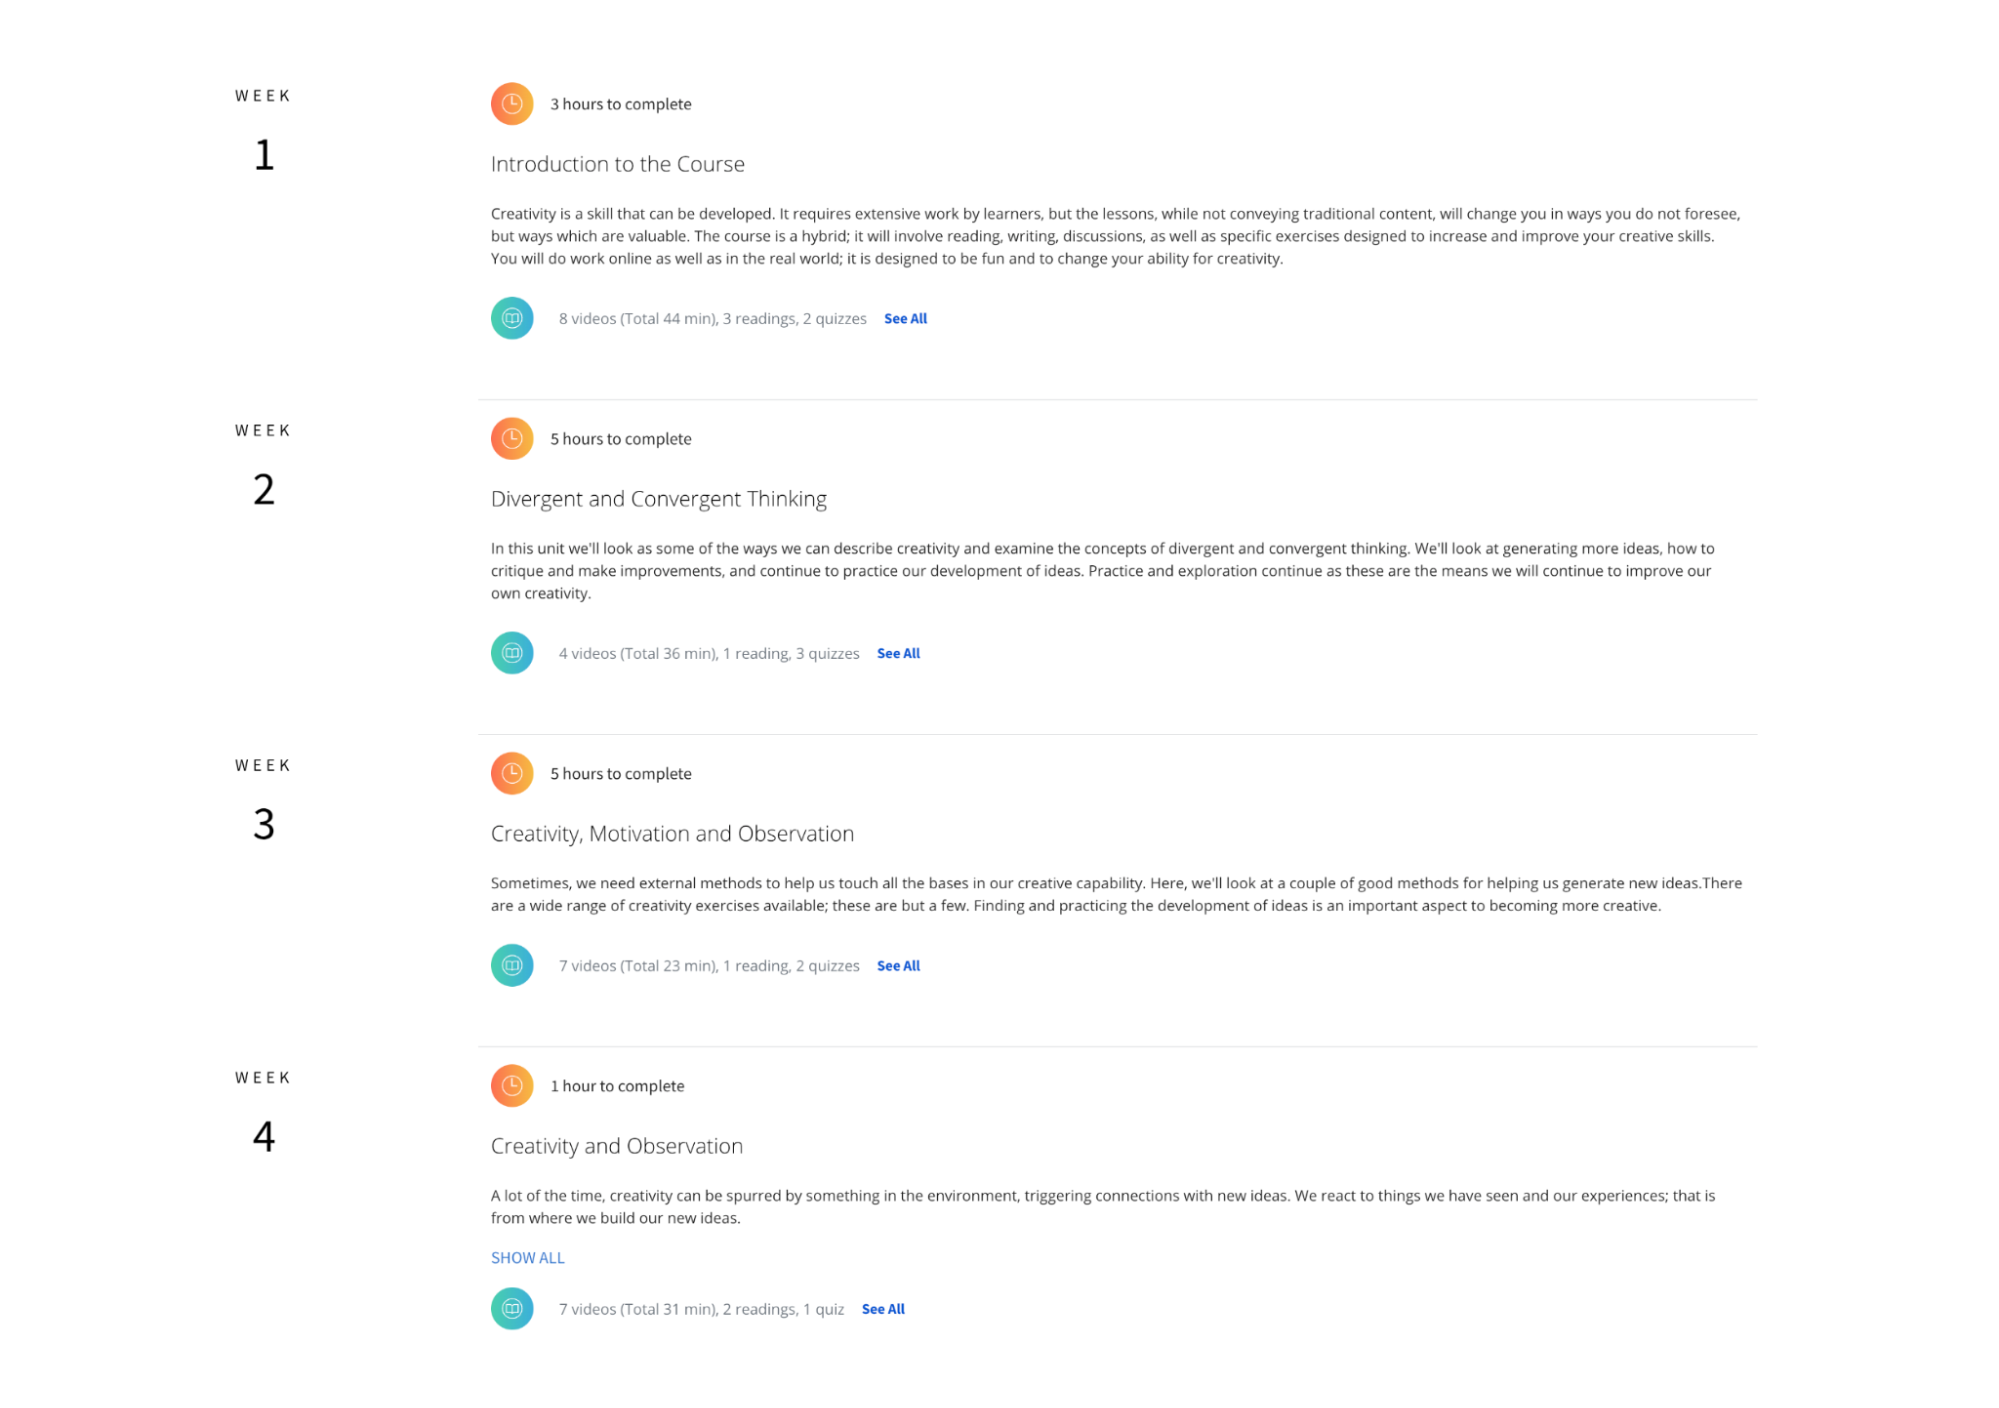Click the Week 4 orange clock icon
The image size is (1999, 1408).
(511, 1086)
